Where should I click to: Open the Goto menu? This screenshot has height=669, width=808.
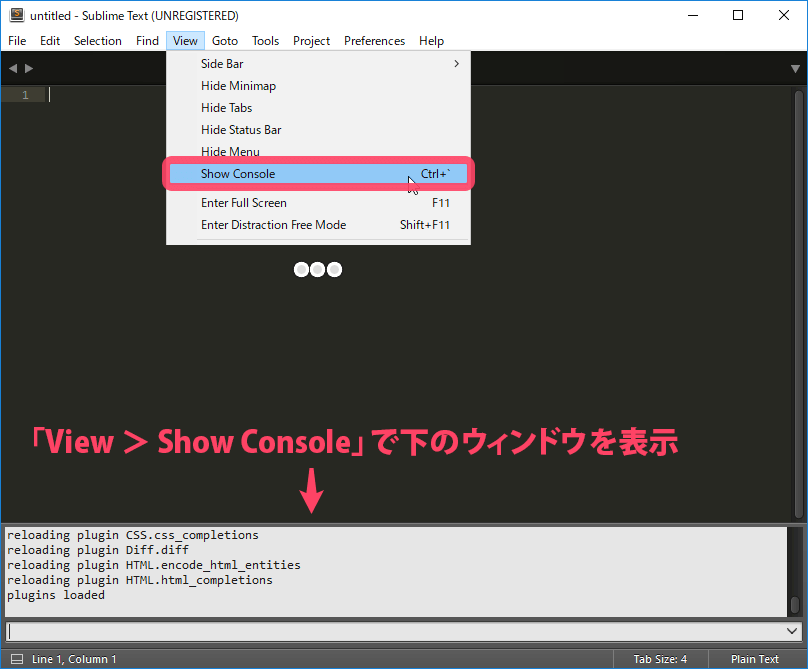225,41
